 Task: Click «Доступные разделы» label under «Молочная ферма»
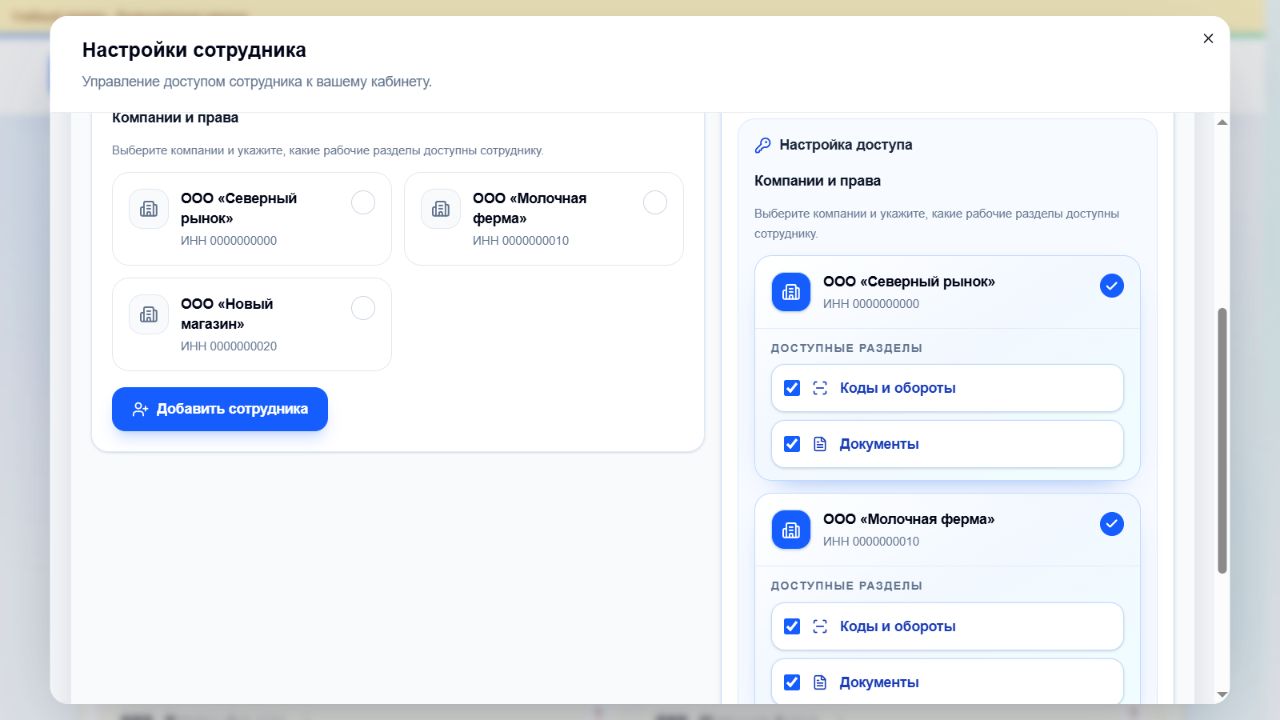click(x=847, y=586)
